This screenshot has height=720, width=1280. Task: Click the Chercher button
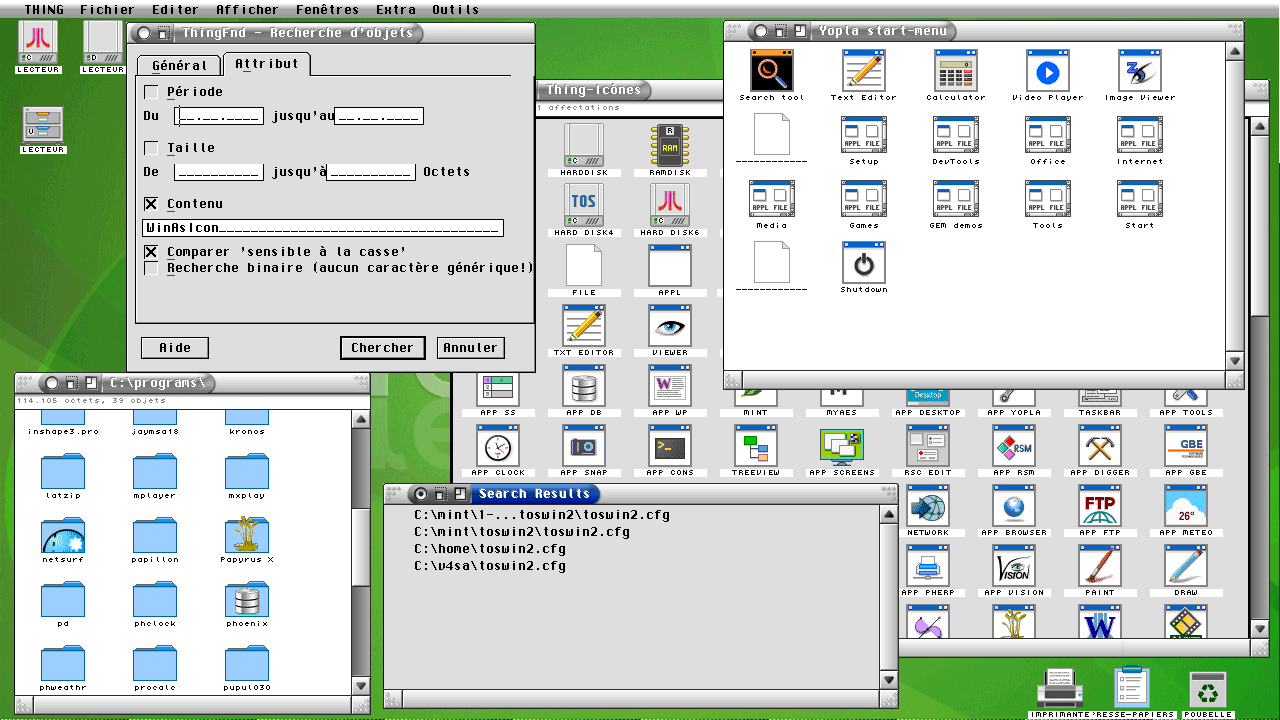(x=382, y=348)
